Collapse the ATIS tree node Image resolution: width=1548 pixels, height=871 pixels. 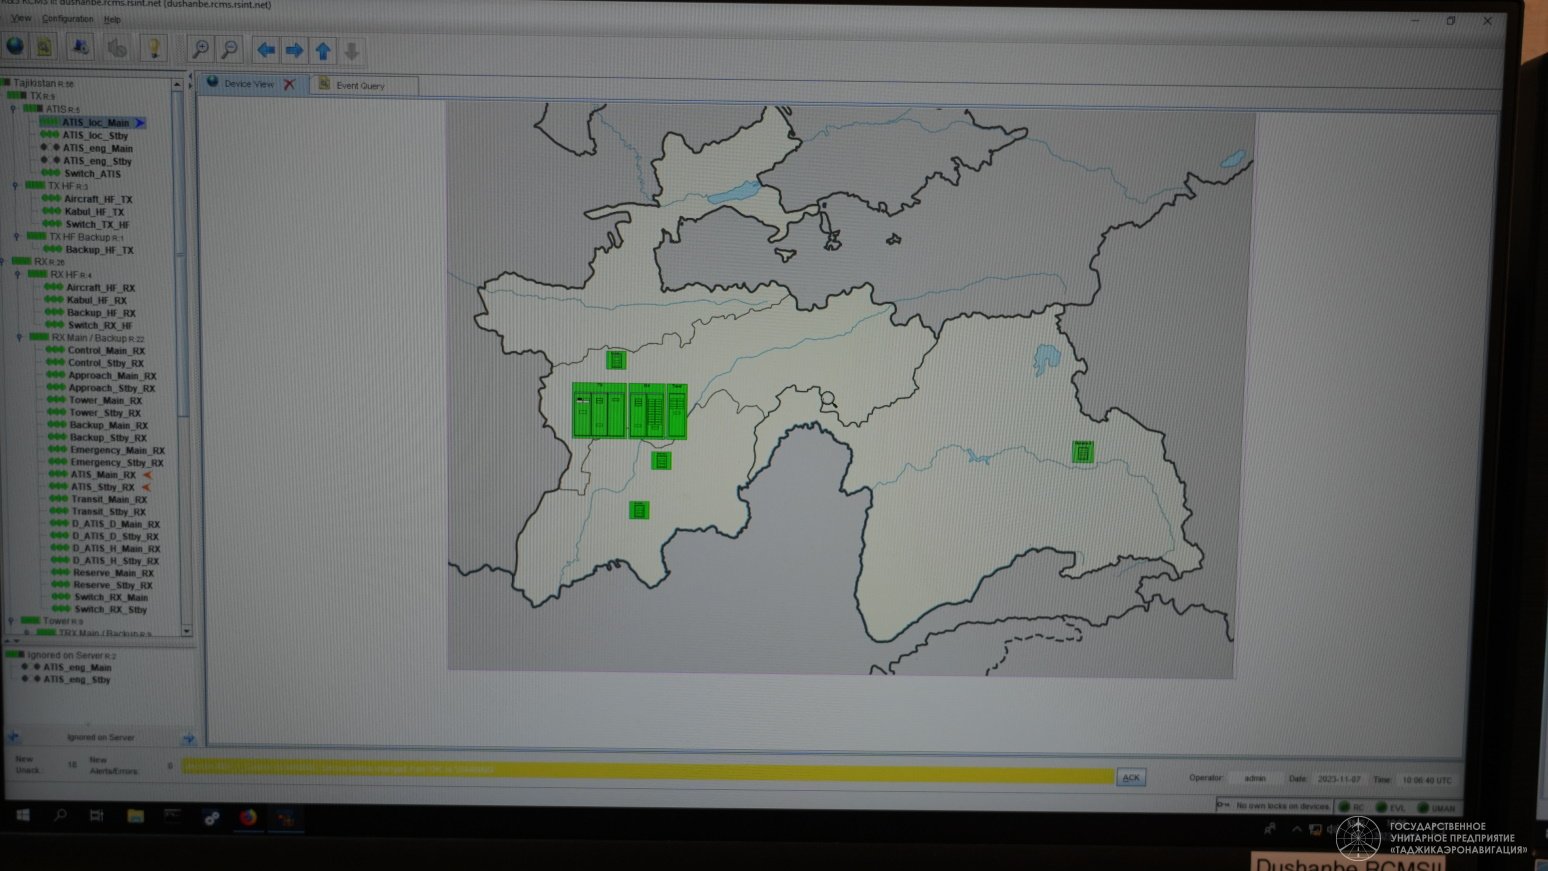[x=13, y=109]
